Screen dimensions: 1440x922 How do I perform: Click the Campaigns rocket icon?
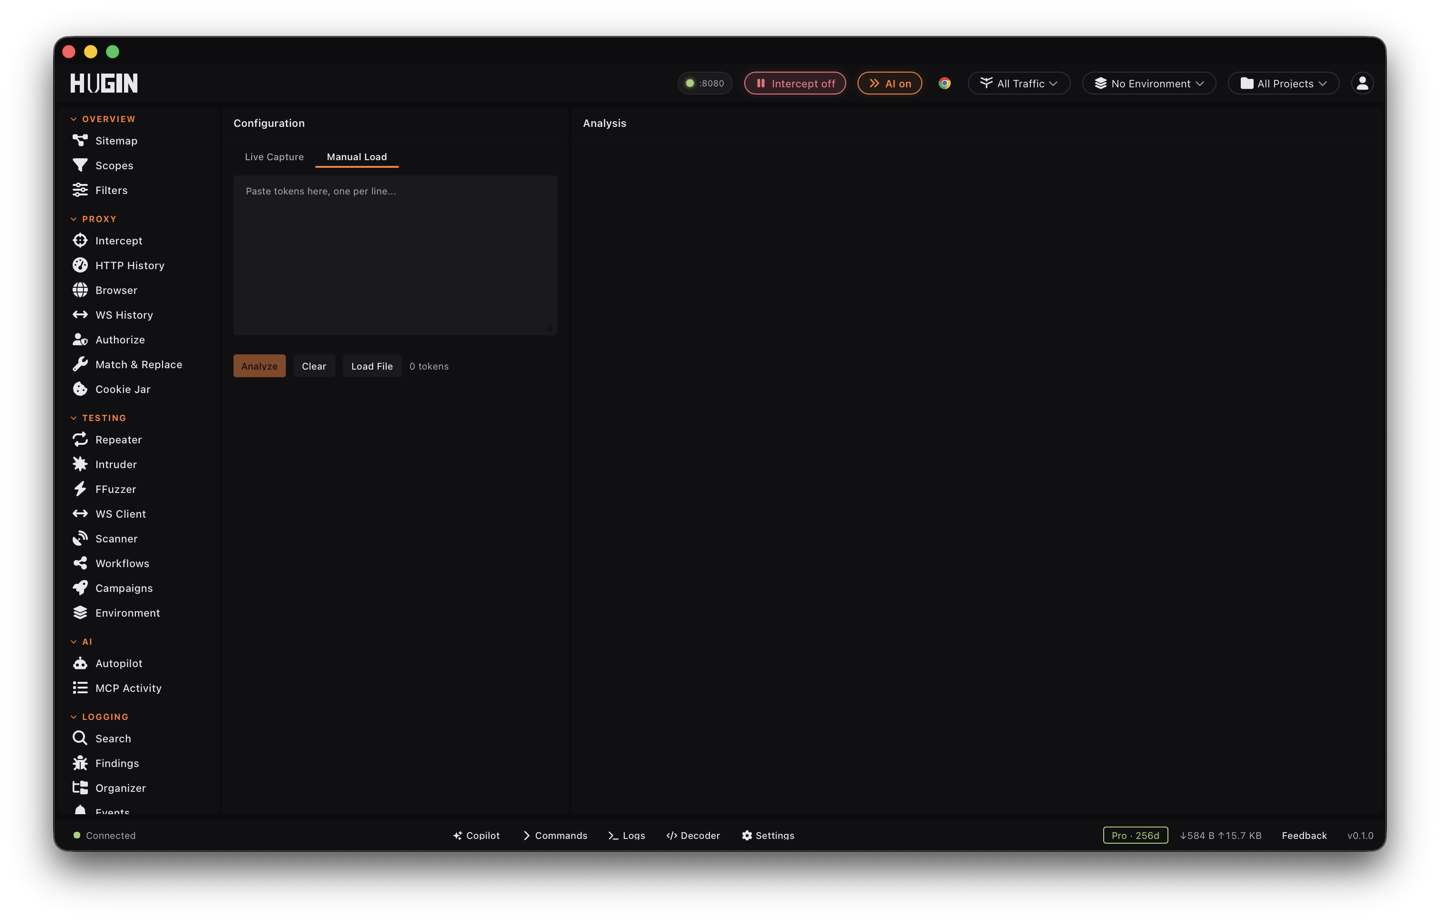[80, 588]
